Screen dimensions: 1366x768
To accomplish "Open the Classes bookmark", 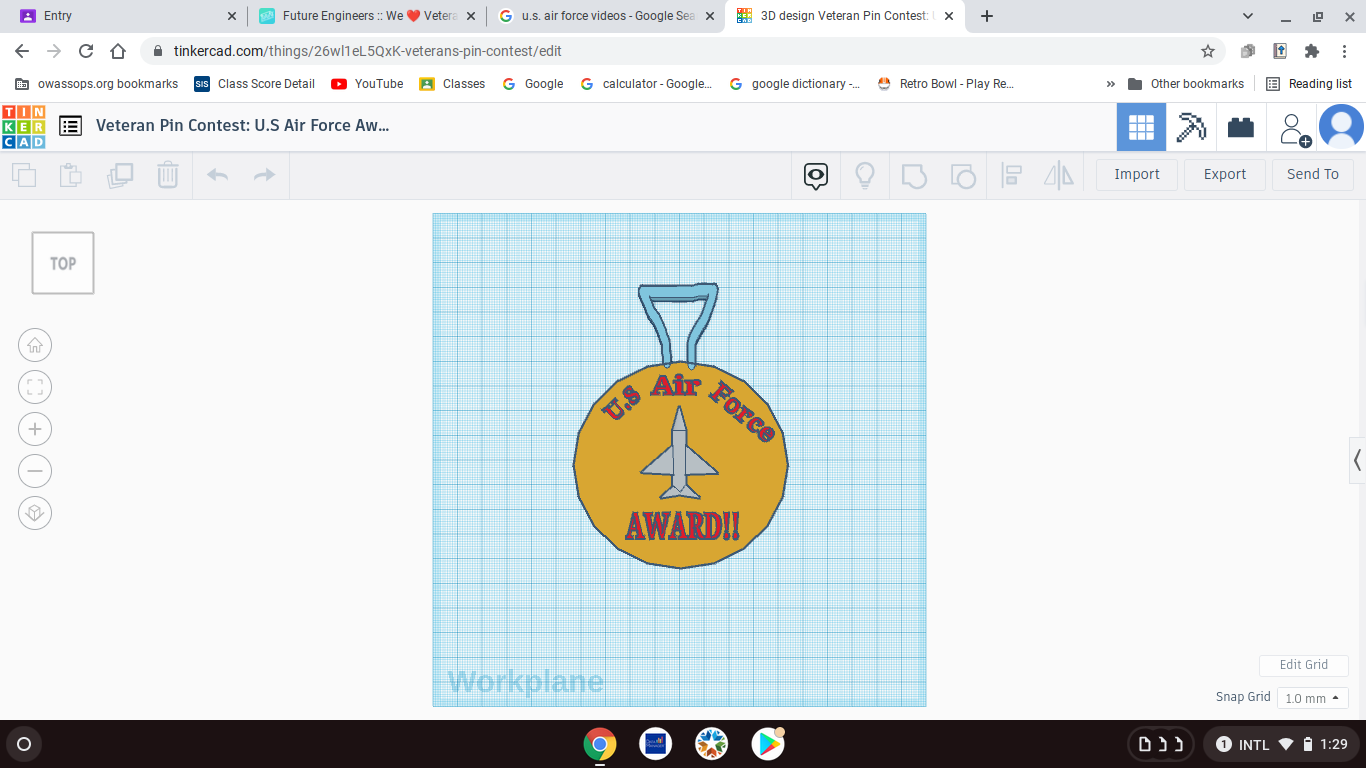I will [452, 84].
